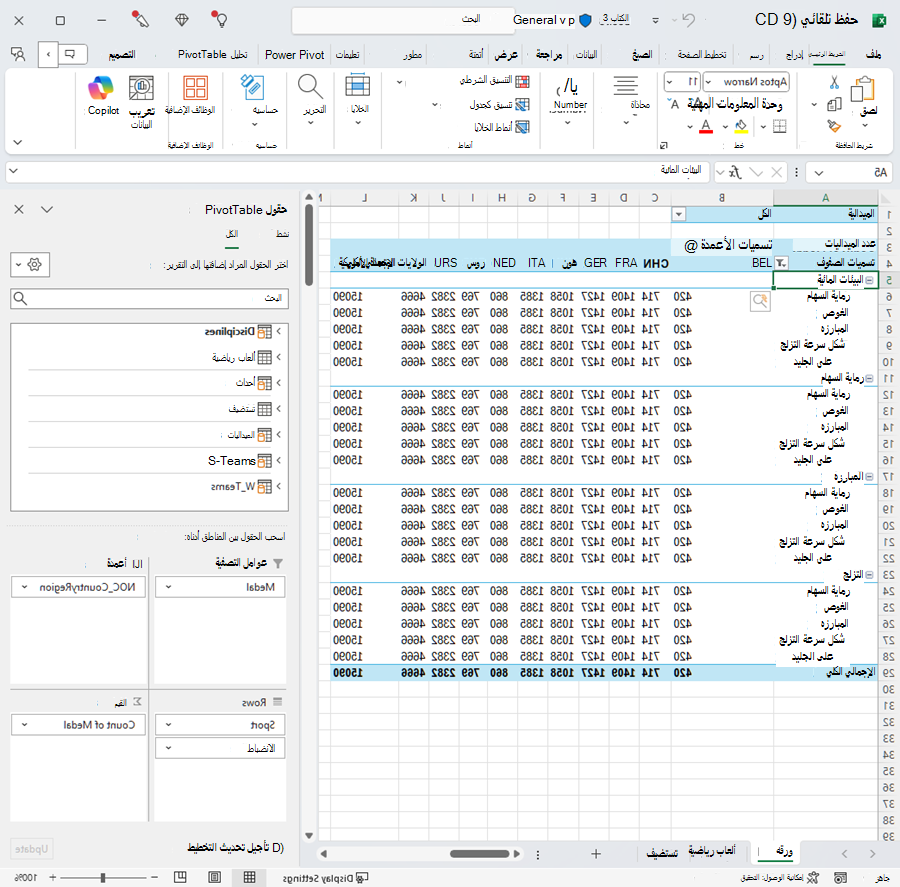Open the البيانات (Data) ribbon tab
900x887 pixels.
pyautogui.click(x=586, y=55)
